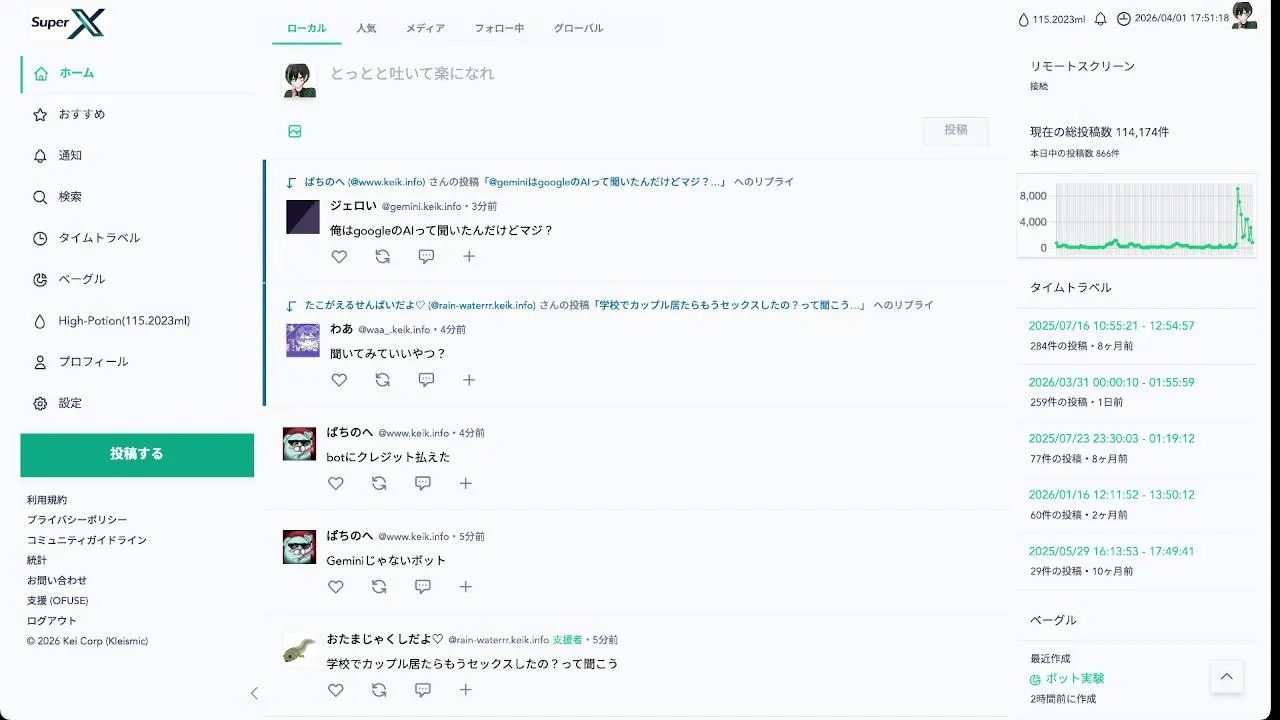Like ジェロい's post with the heart icon
Screen dimensions: 1280x720
point(339,256)
